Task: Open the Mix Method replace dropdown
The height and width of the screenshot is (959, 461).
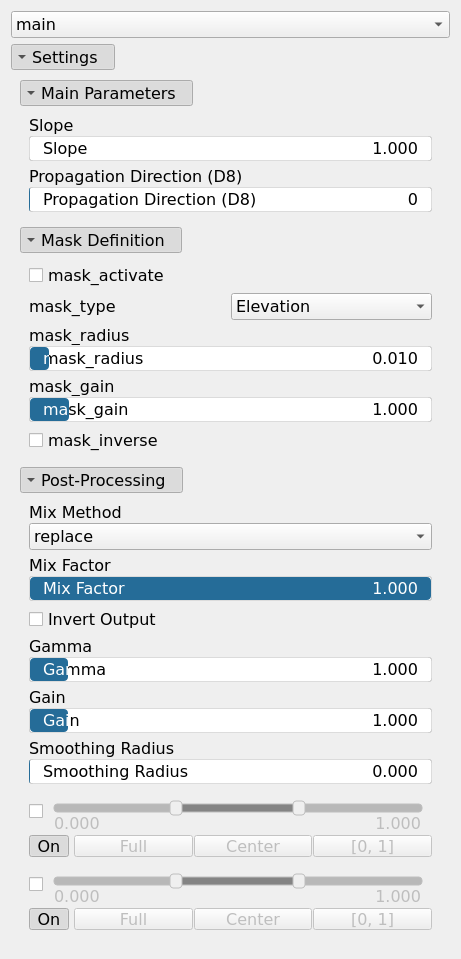Action: pos(230,536)
